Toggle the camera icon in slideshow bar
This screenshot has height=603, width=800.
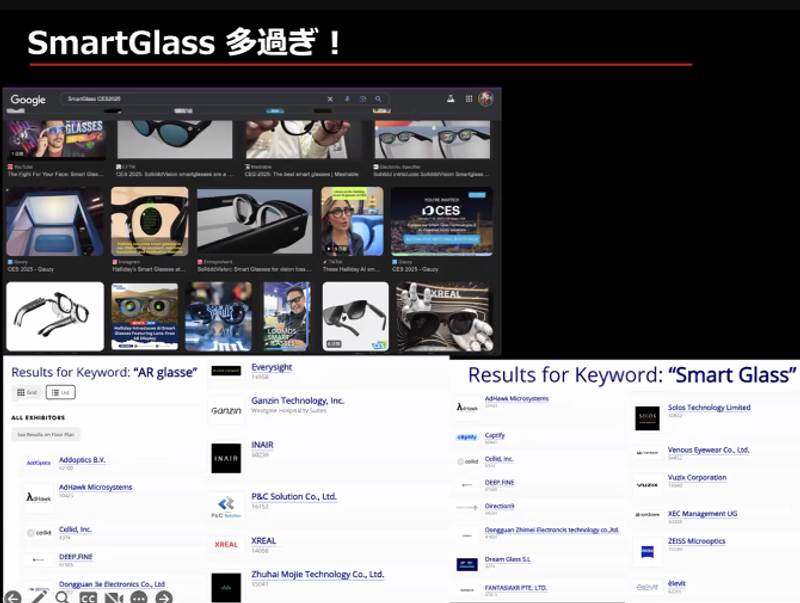point(113,598)
